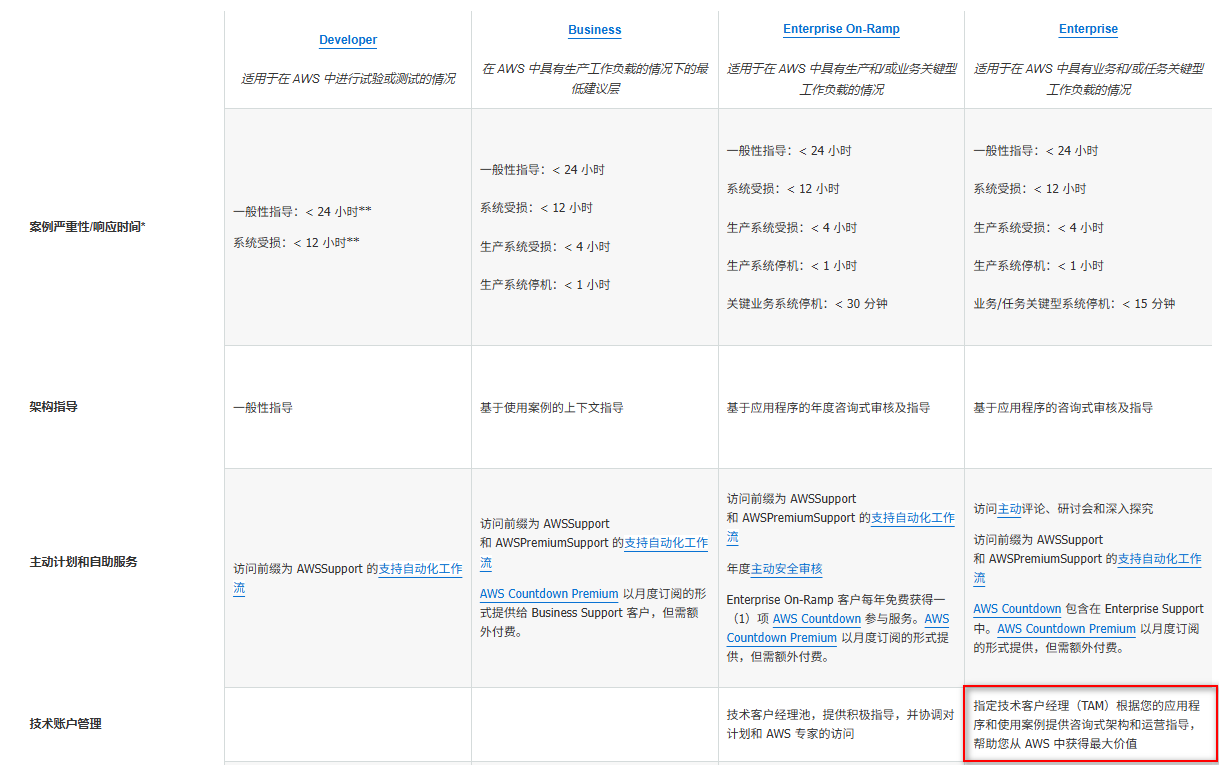Select the 架构指导 row header
The height and width of the screenshot is (765, 1219).
click(54, 408)
